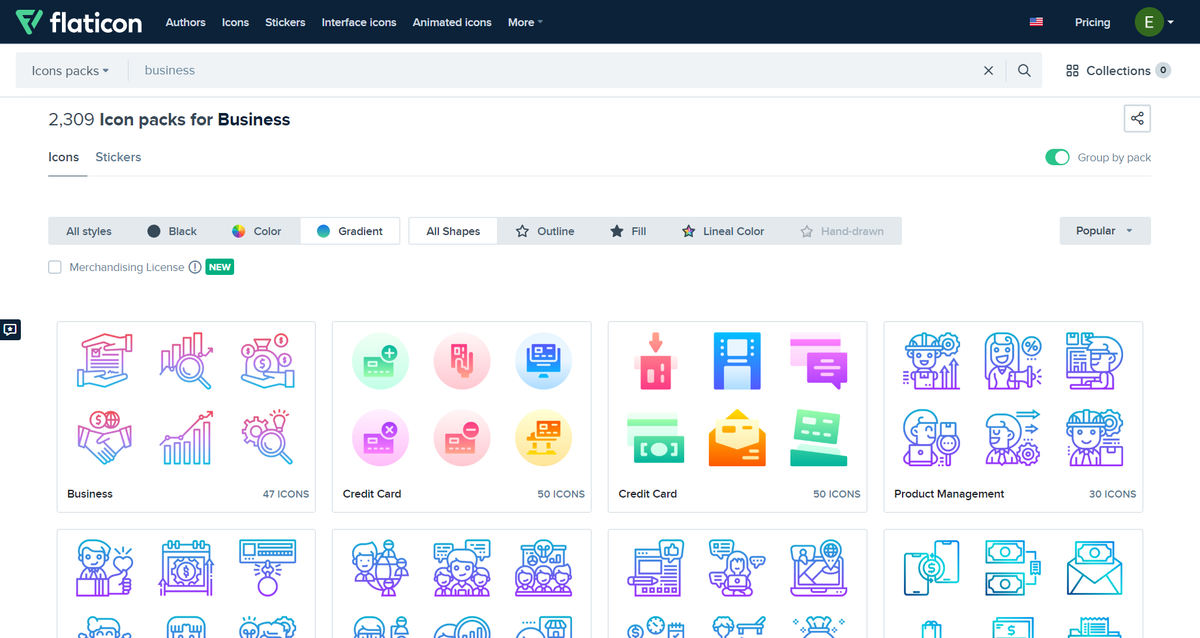Click the feedback icon on the left edge
This screenshot has width=1200, height=638.
pos(11,329)
